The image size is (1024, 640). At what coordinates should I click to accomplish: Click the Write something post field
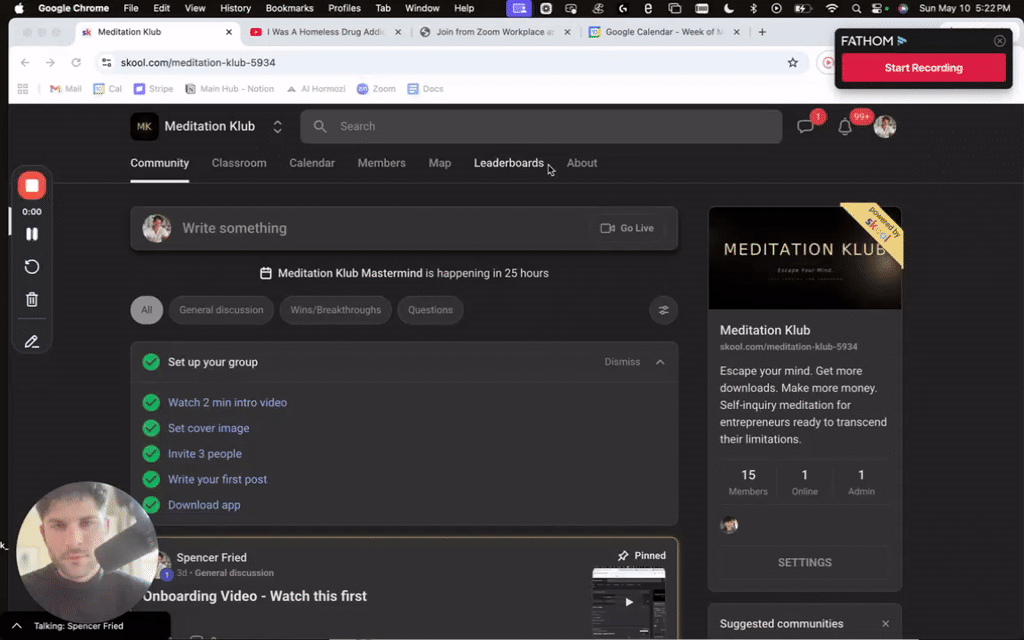[x=404, y=229]
